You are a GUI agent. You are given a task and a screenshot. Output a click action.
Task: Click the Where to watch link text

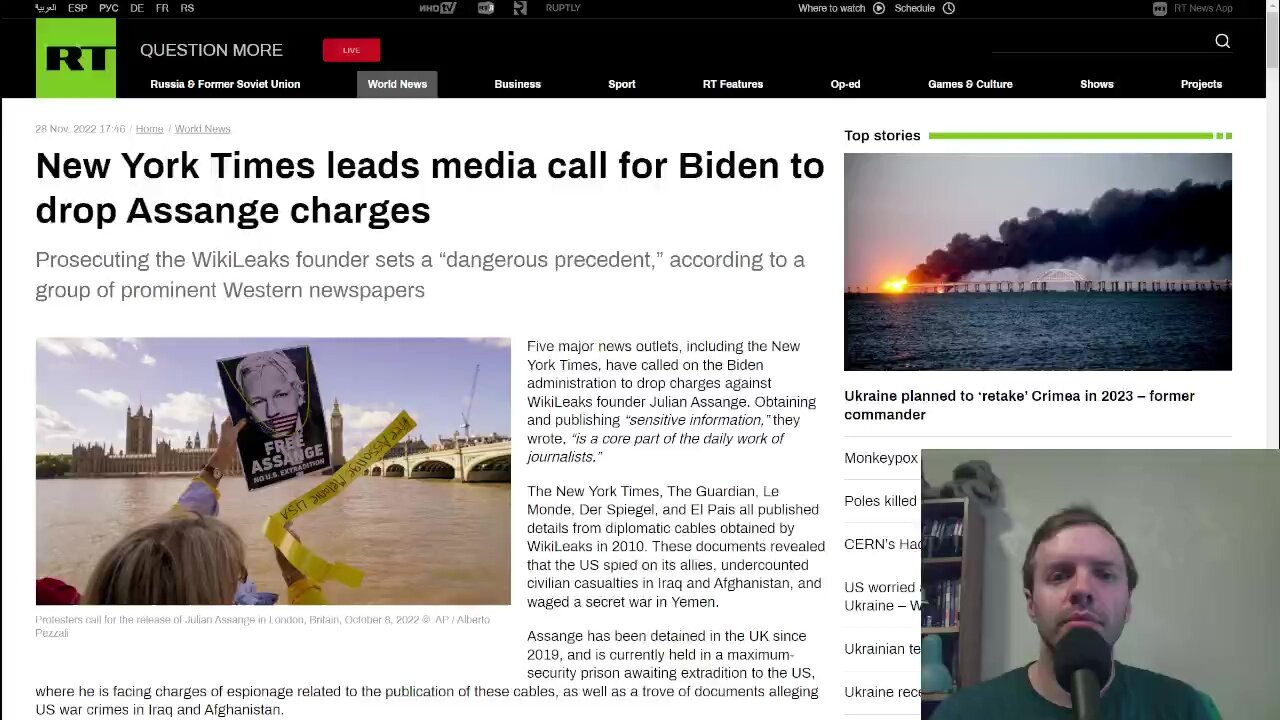(x=832, y=8)
